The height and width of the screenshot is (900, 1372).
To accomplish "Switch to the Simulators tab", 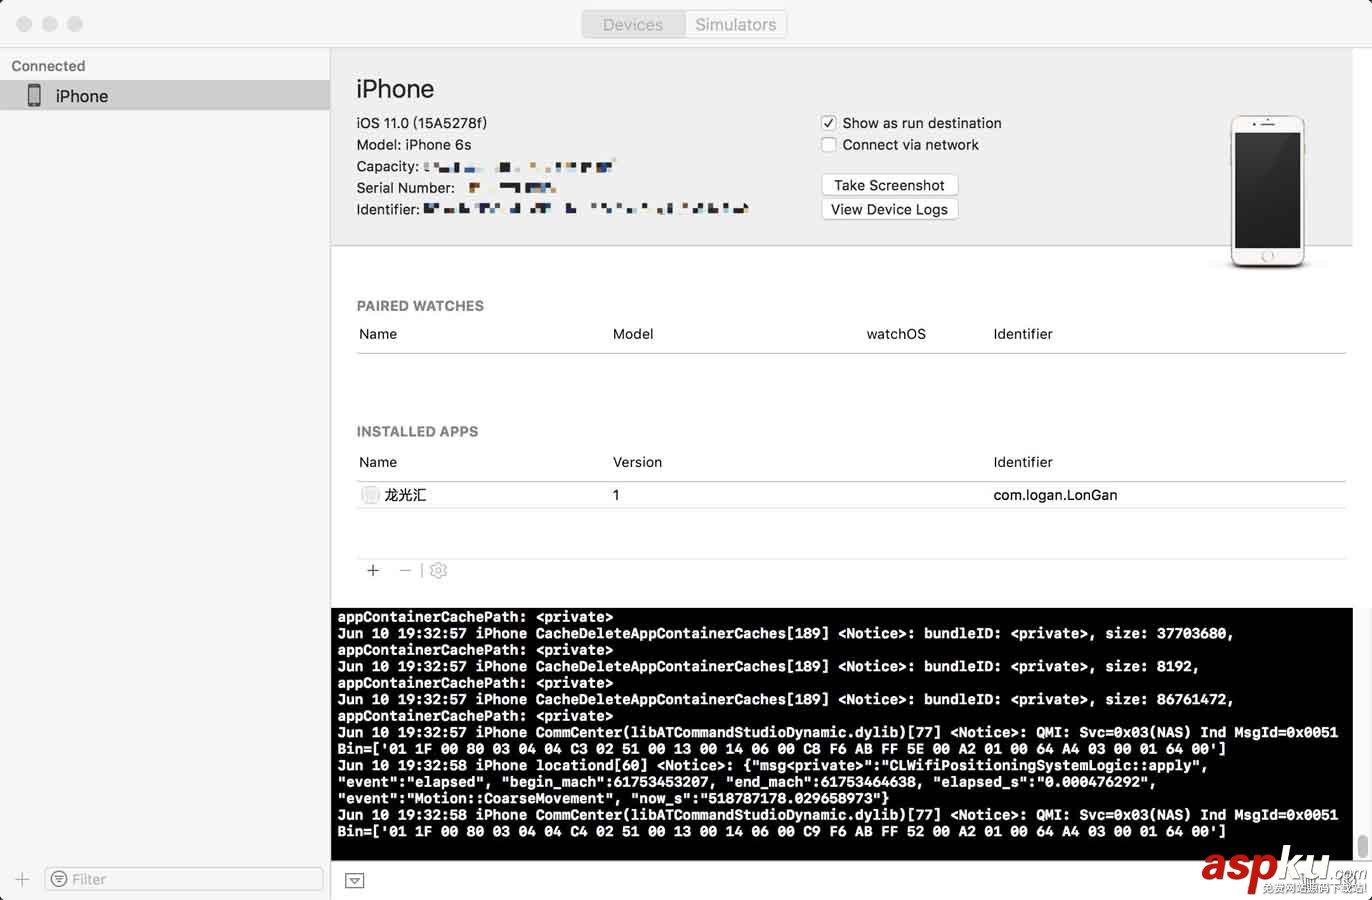I will (735, 24).
